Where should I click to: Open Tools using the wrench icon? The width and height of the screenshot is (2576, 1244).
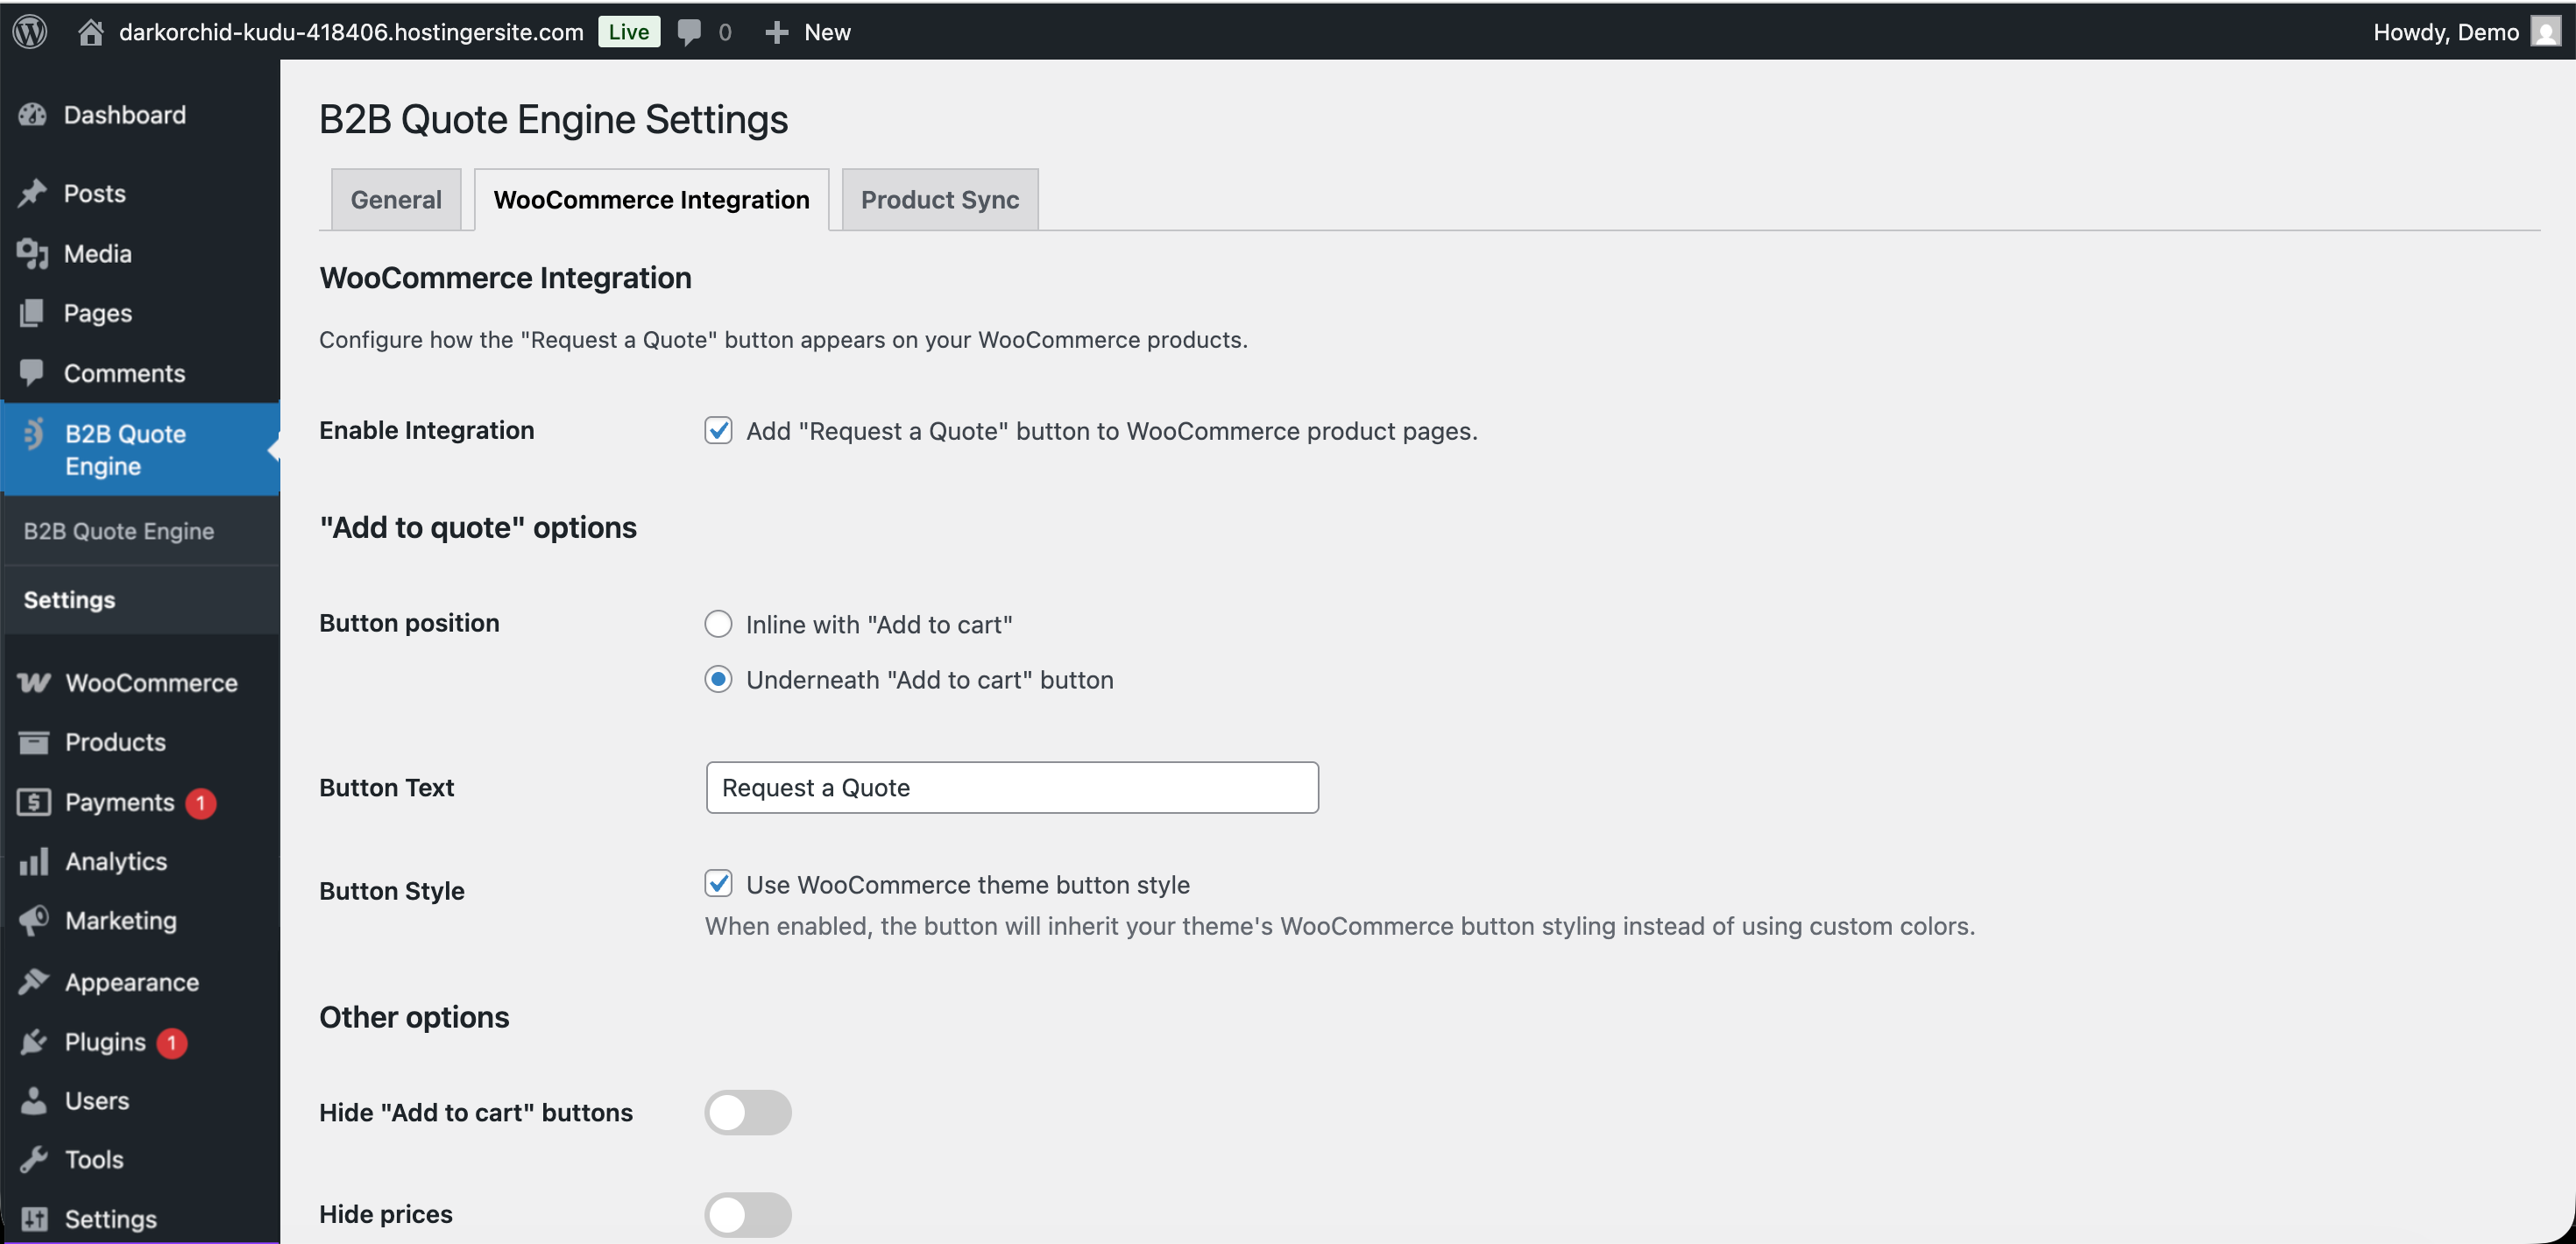(33, 1159)
